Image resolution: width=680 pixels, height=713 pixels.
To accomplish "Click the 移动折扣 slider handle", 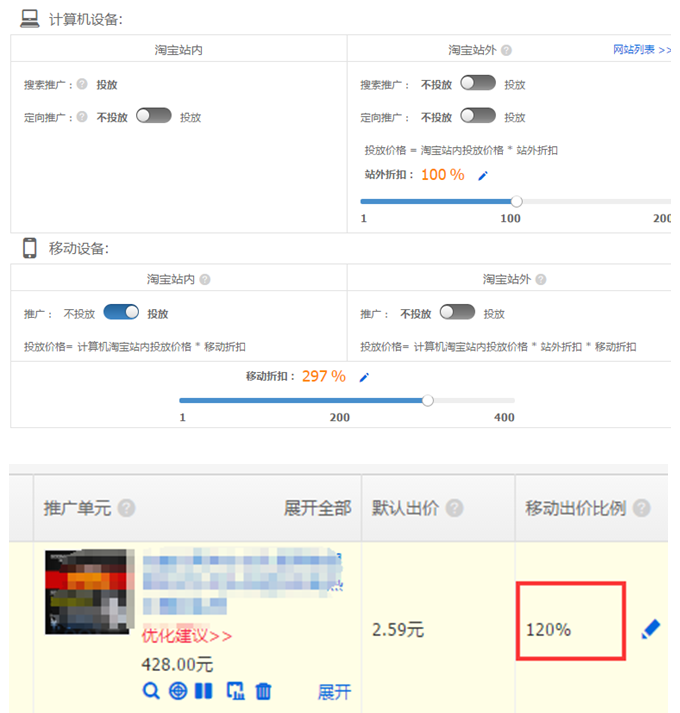I will 428,400.
